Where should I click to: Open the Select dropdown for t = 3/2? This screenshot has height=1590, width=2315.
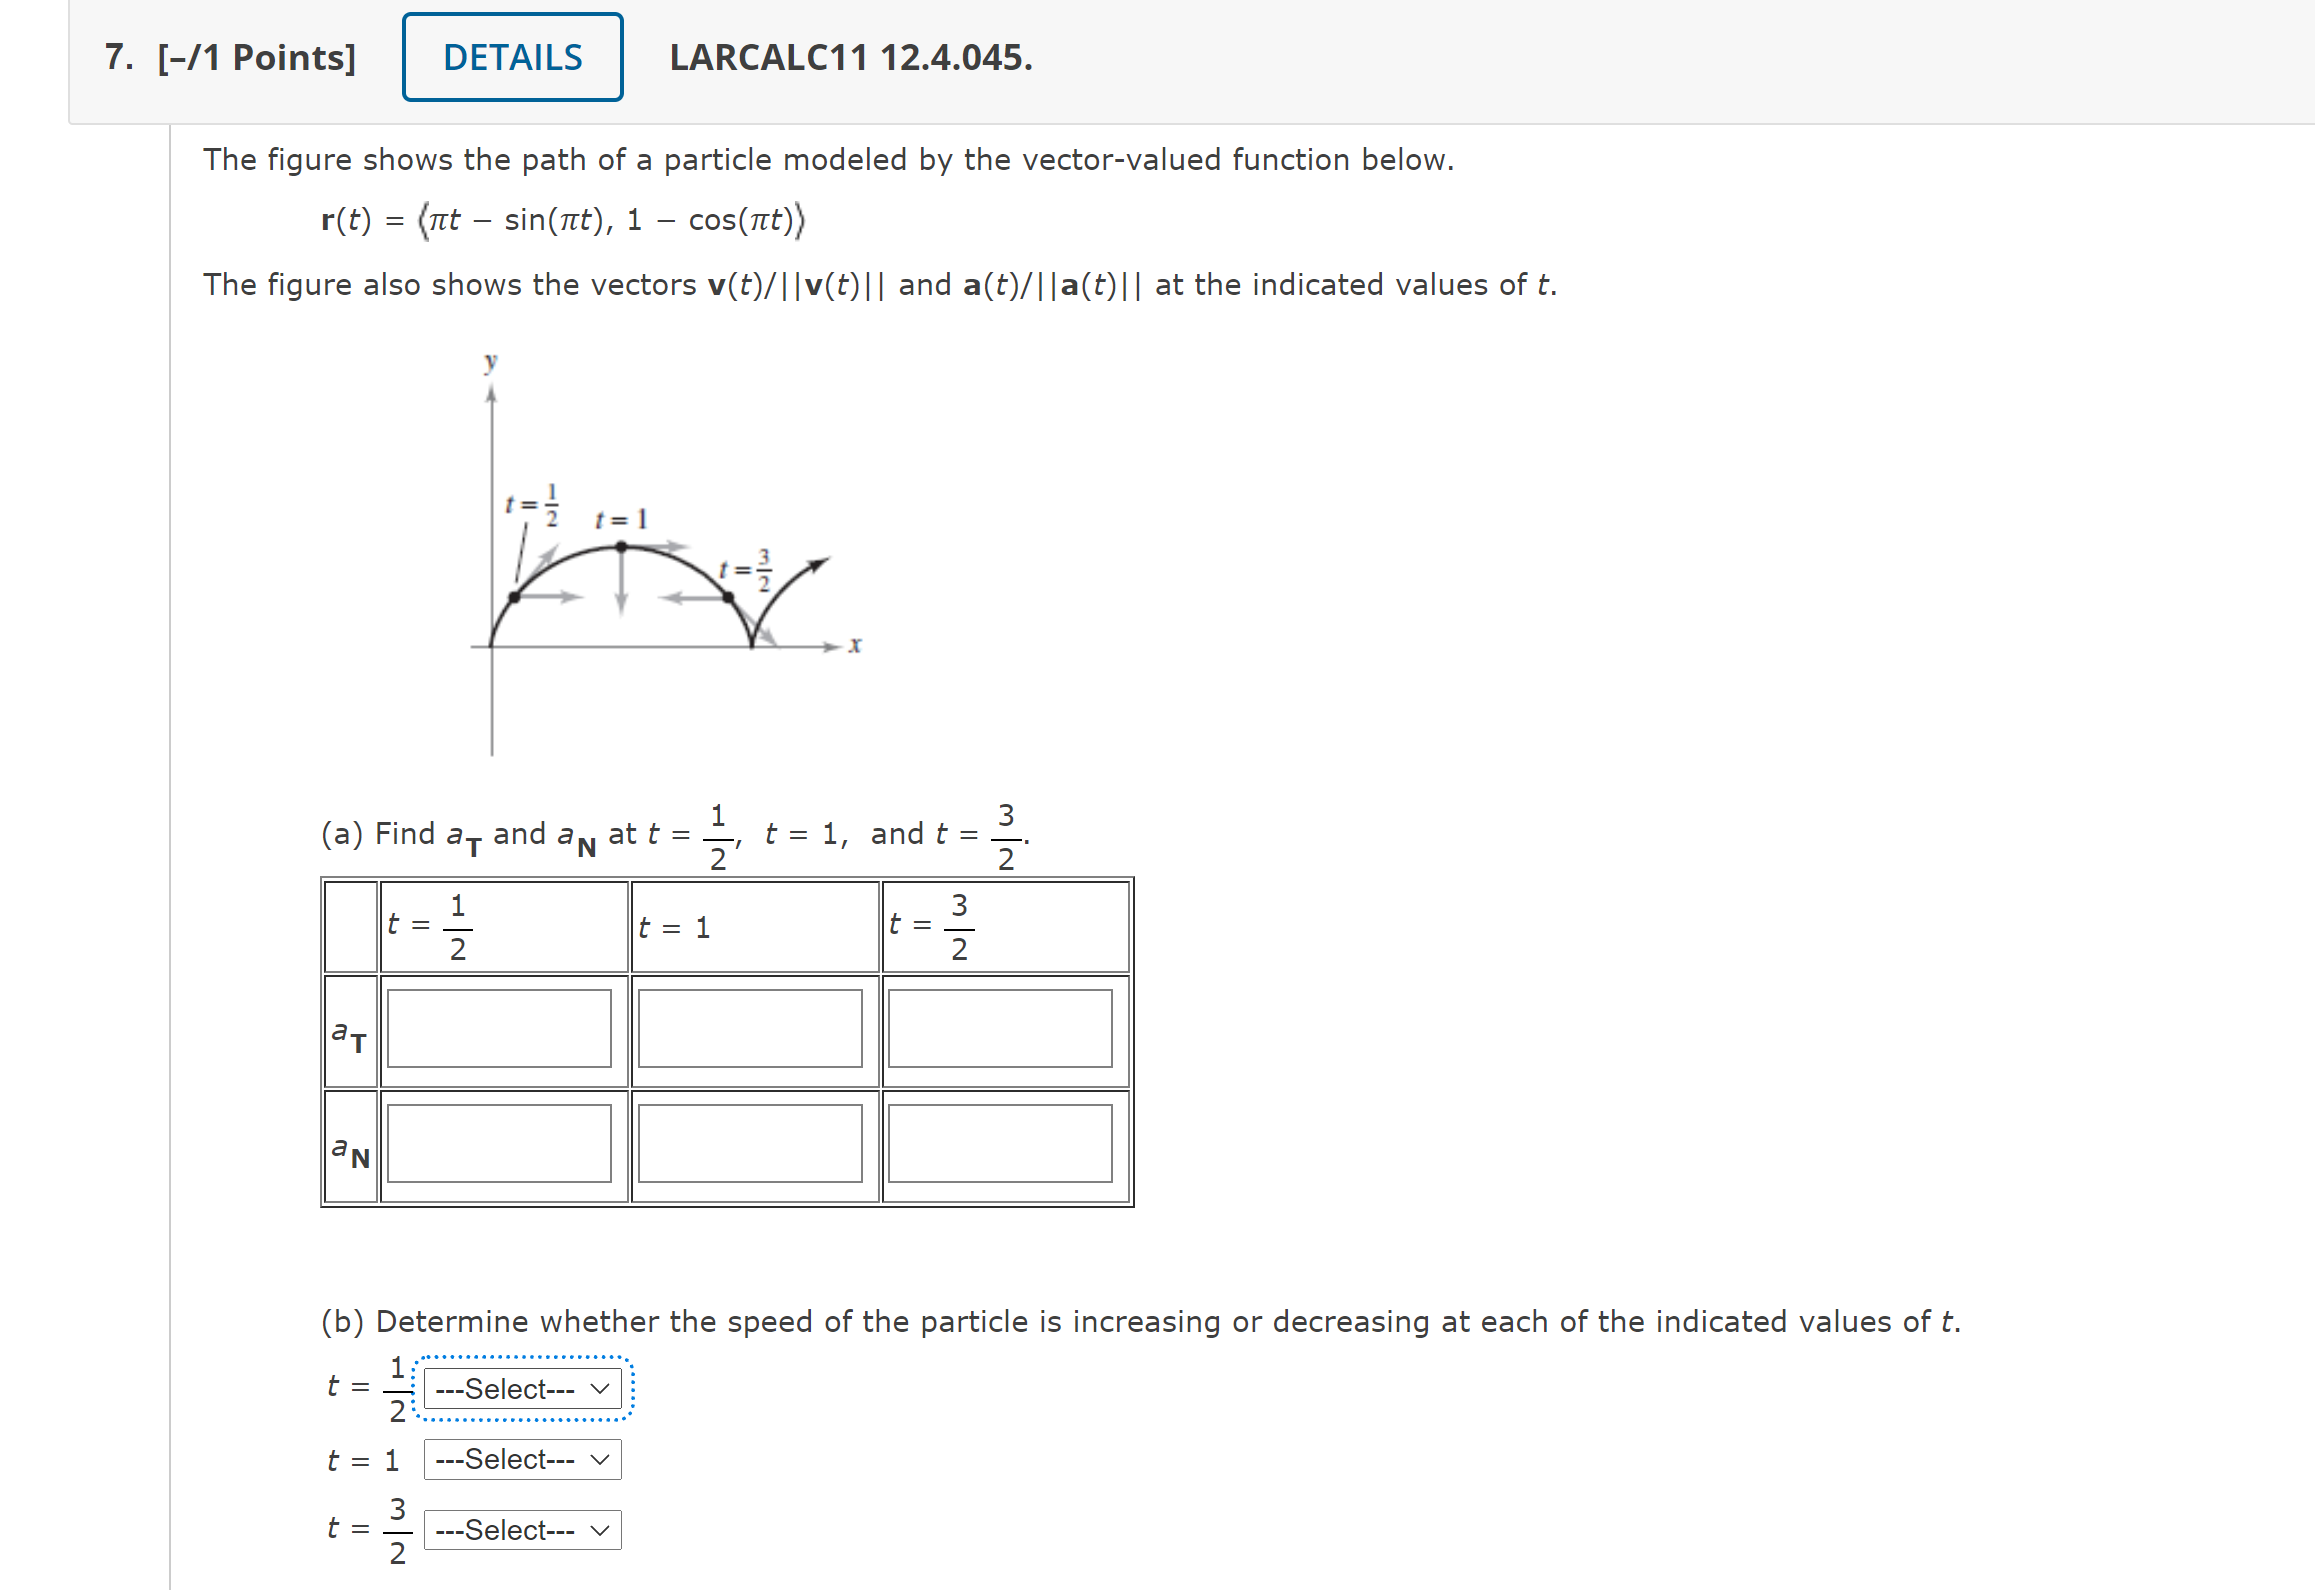pyautogui.click(x=522, y=1529)
